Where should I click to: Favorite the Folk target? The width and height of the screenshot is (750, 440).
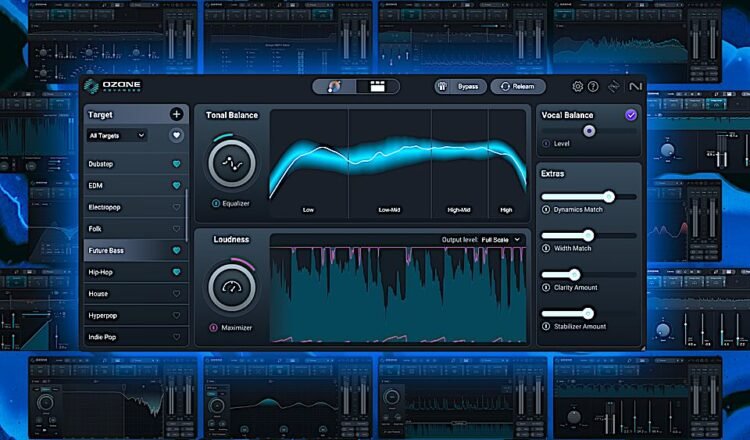pyautogui.click(x=176, y=229)
